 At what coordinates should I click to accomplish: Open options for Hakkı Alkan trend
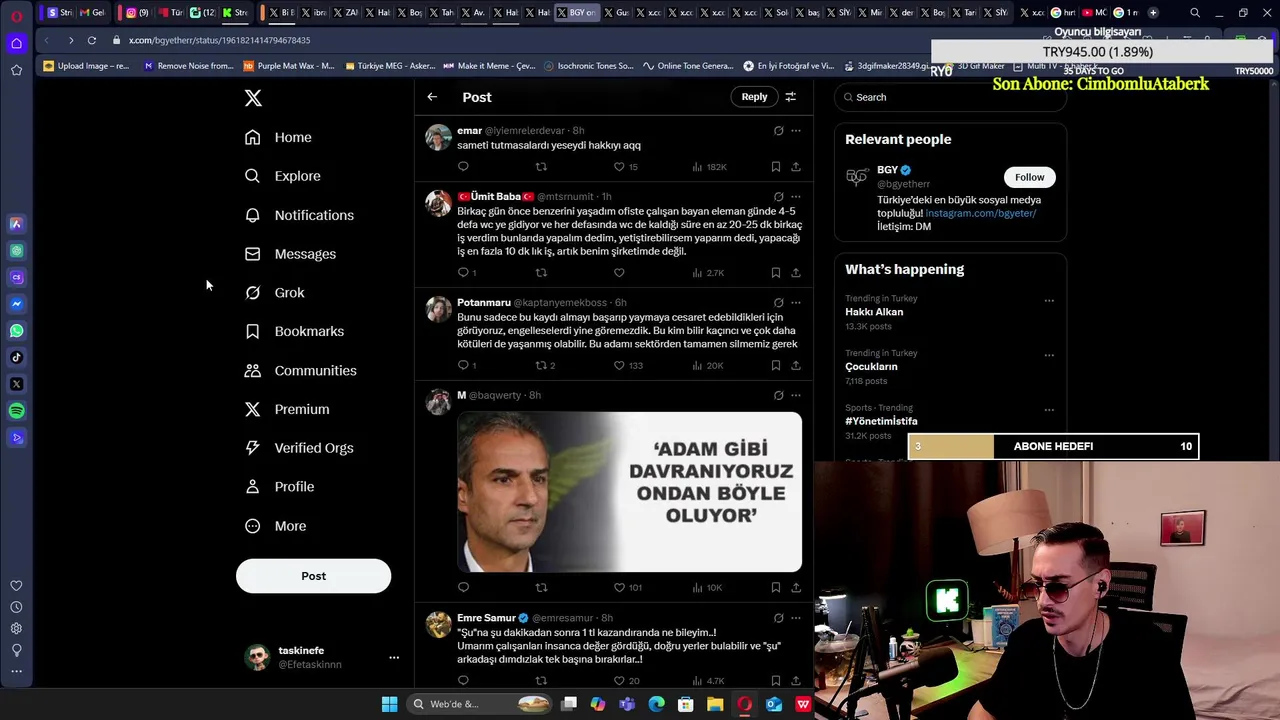click(1049, 300)
